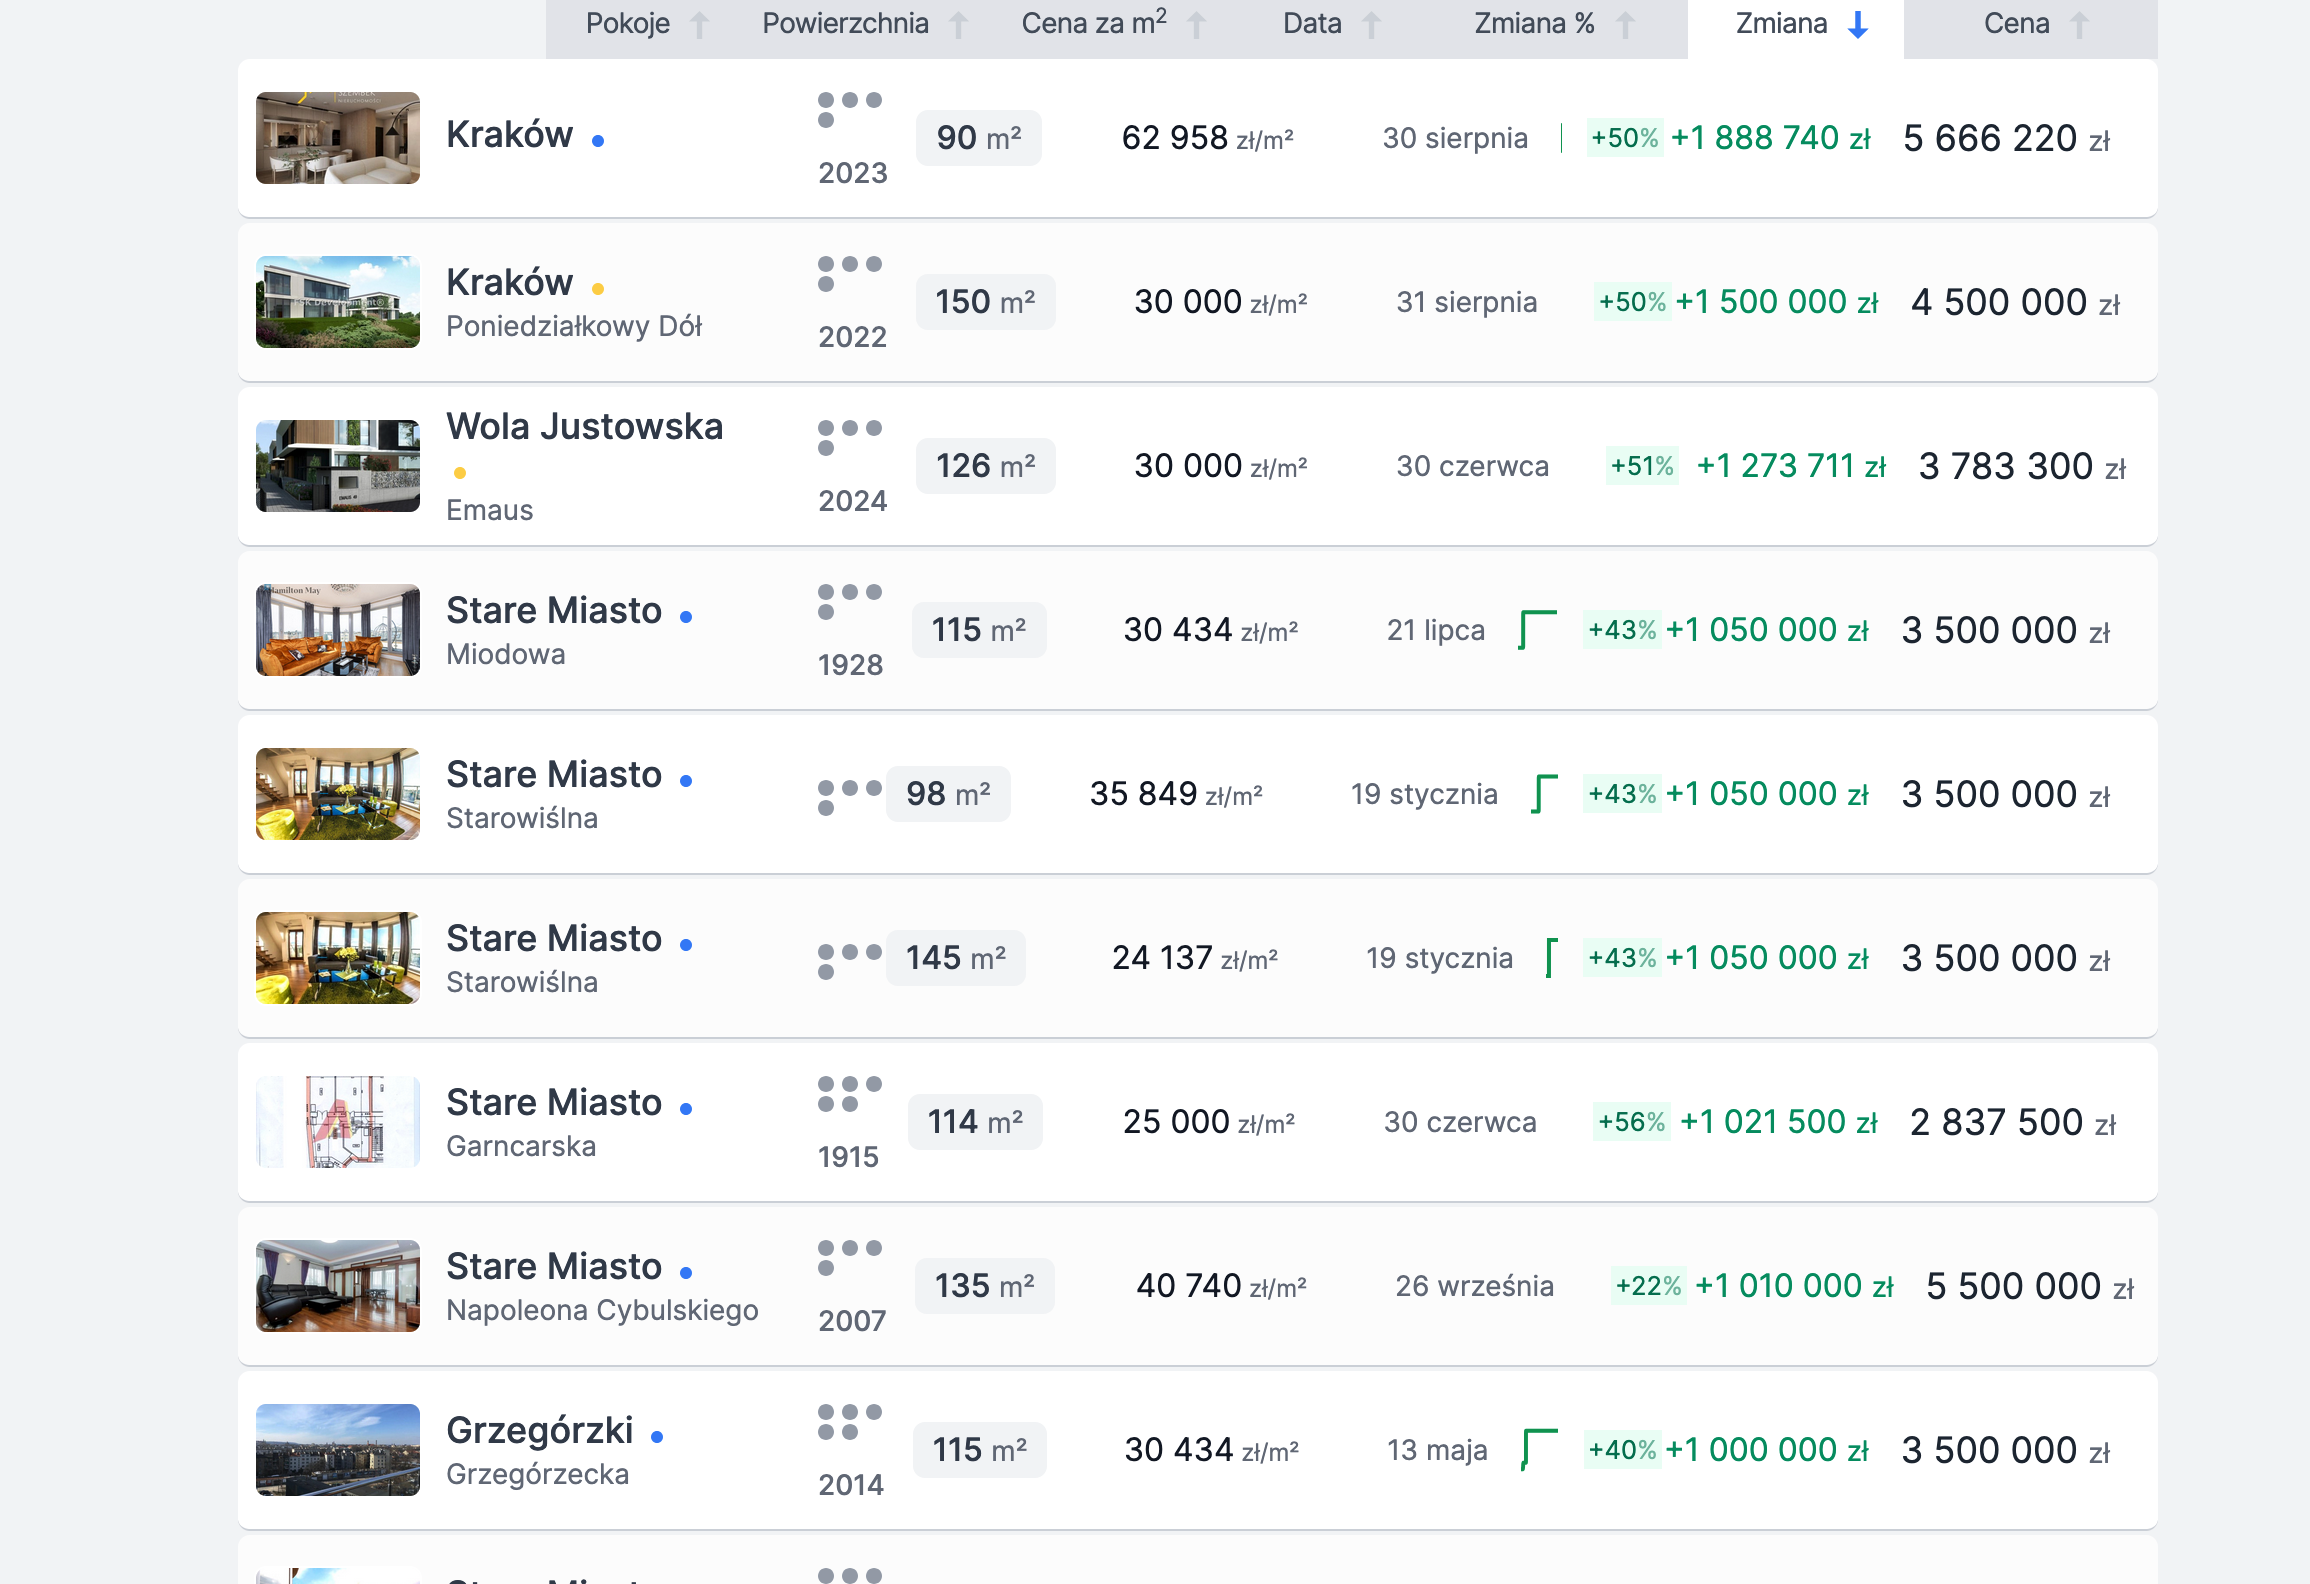Click the Garncarska floor plan thumbnail
The image size is (2310, 1584).
click(x=338, y=1122)
